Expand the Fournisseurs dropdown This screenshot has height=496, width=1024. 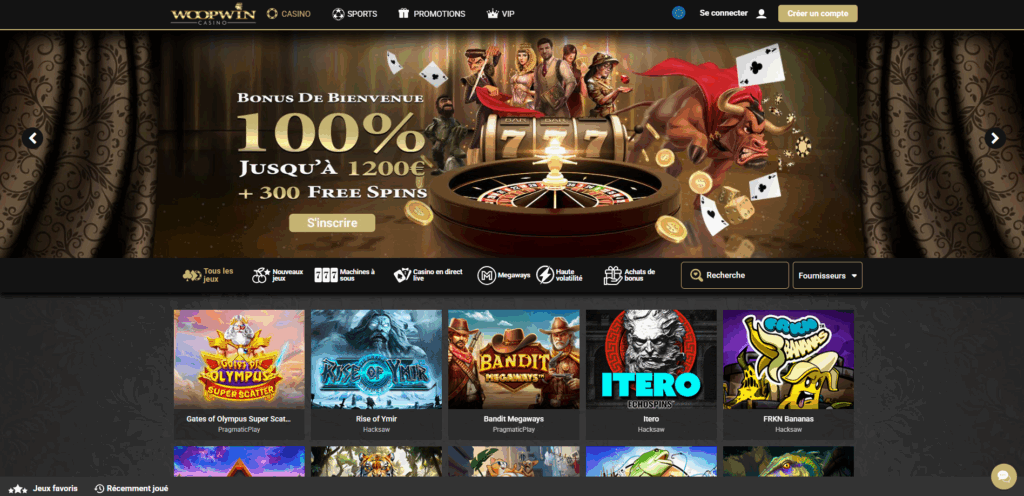(x=827, y=275)
